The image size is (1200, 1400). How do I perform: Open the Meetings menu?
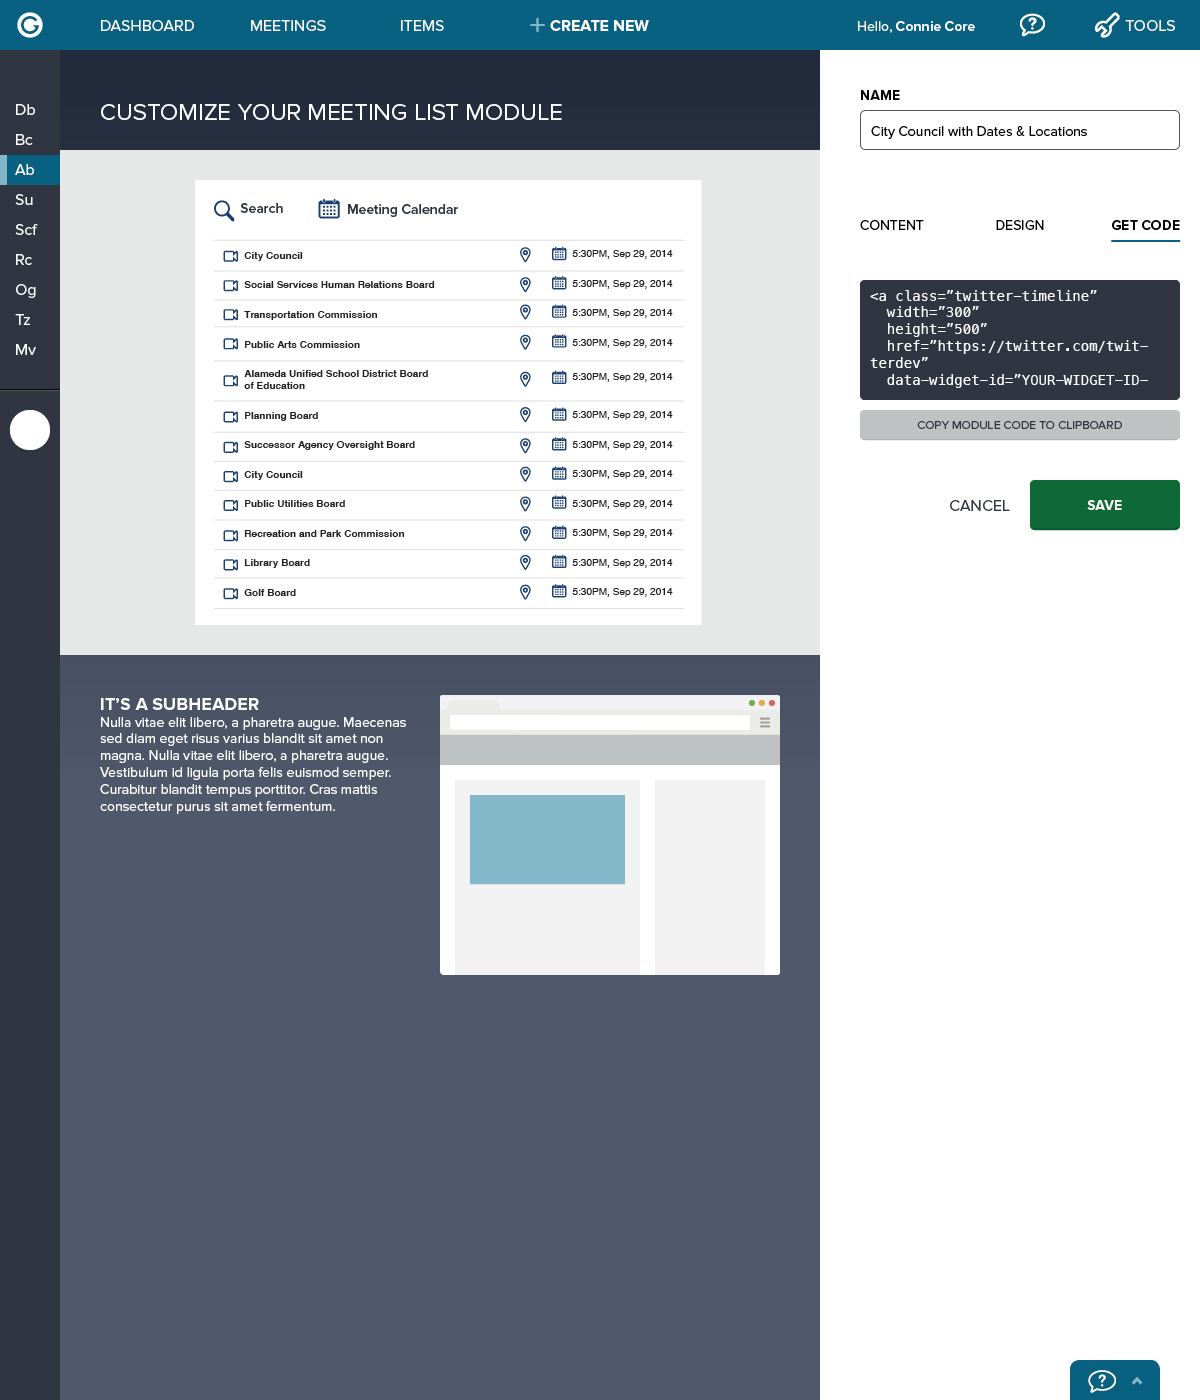288,26
